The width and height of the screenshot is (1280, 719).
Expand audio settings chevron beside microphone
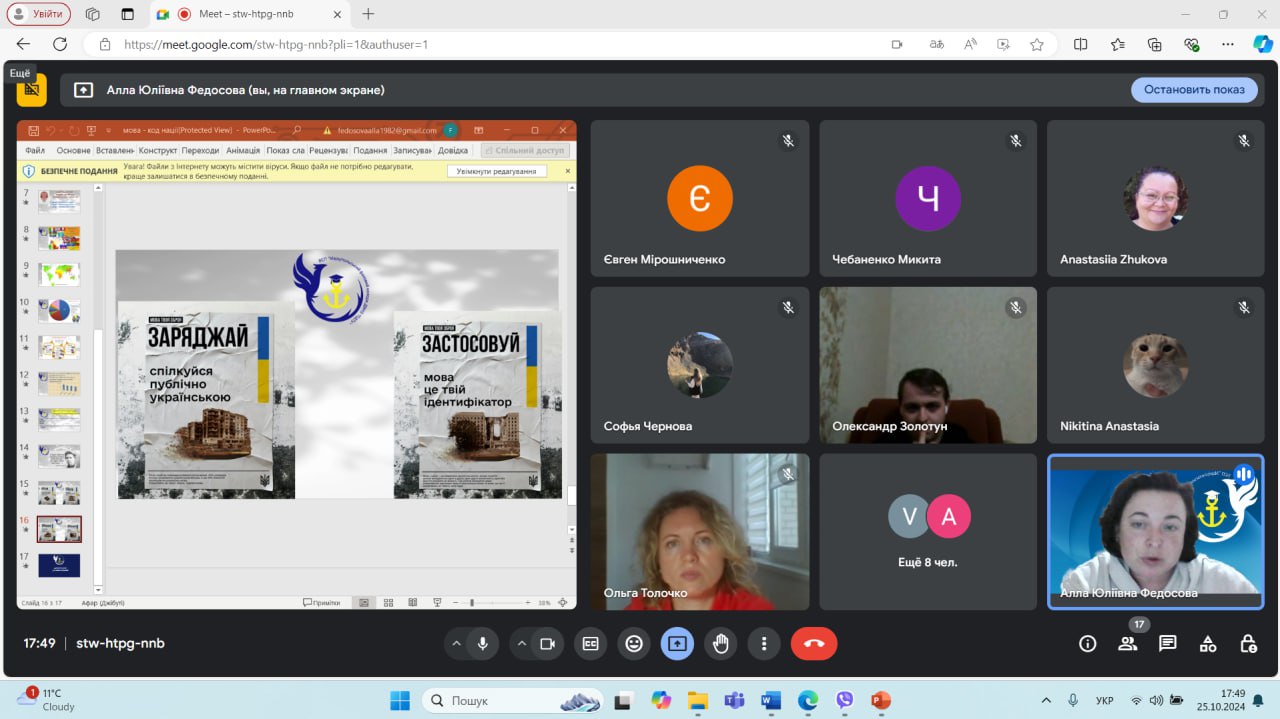[457, 643]
